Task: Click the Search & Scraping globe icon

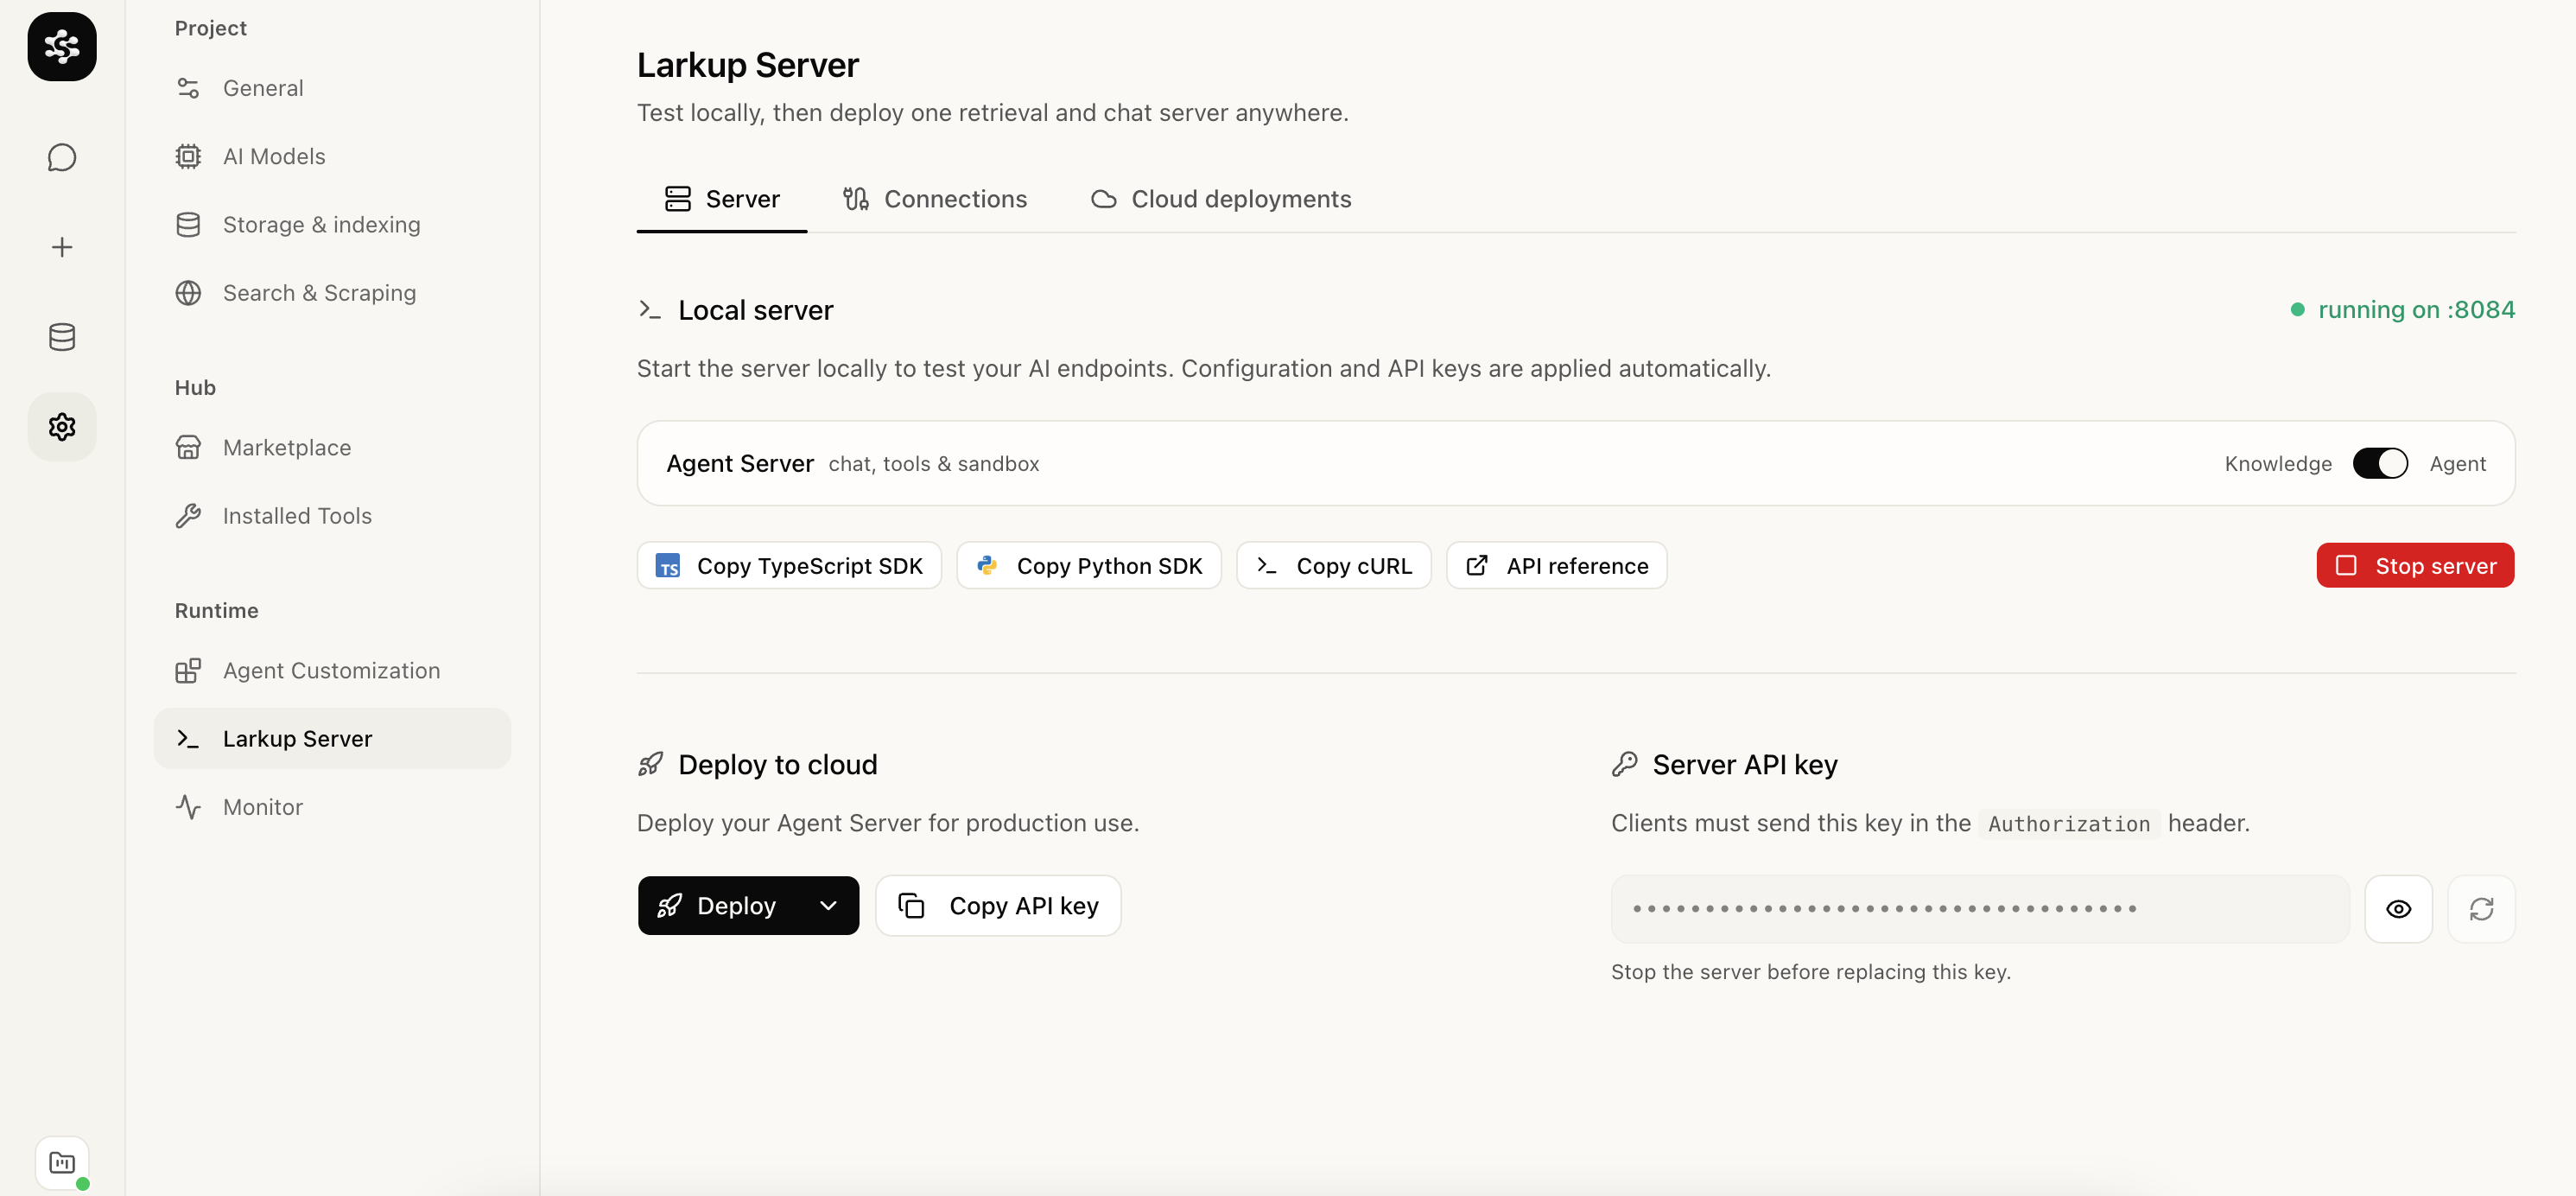Action: pyautogui.click(x=188, y=293)
